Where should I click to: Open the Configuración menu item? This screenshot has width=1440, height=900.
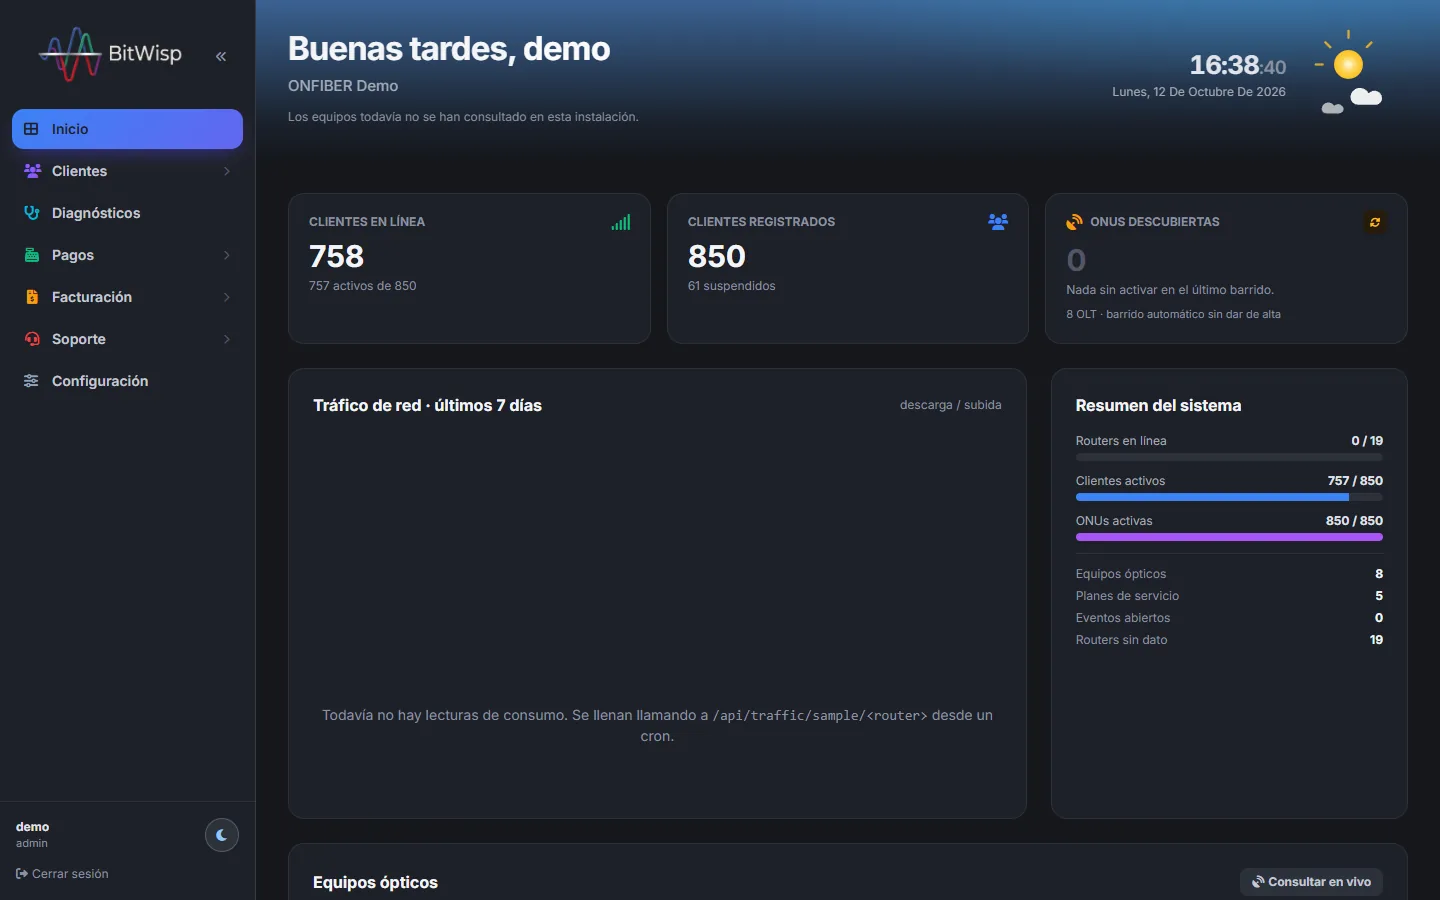pyautogui.click(x=127, y=381)
